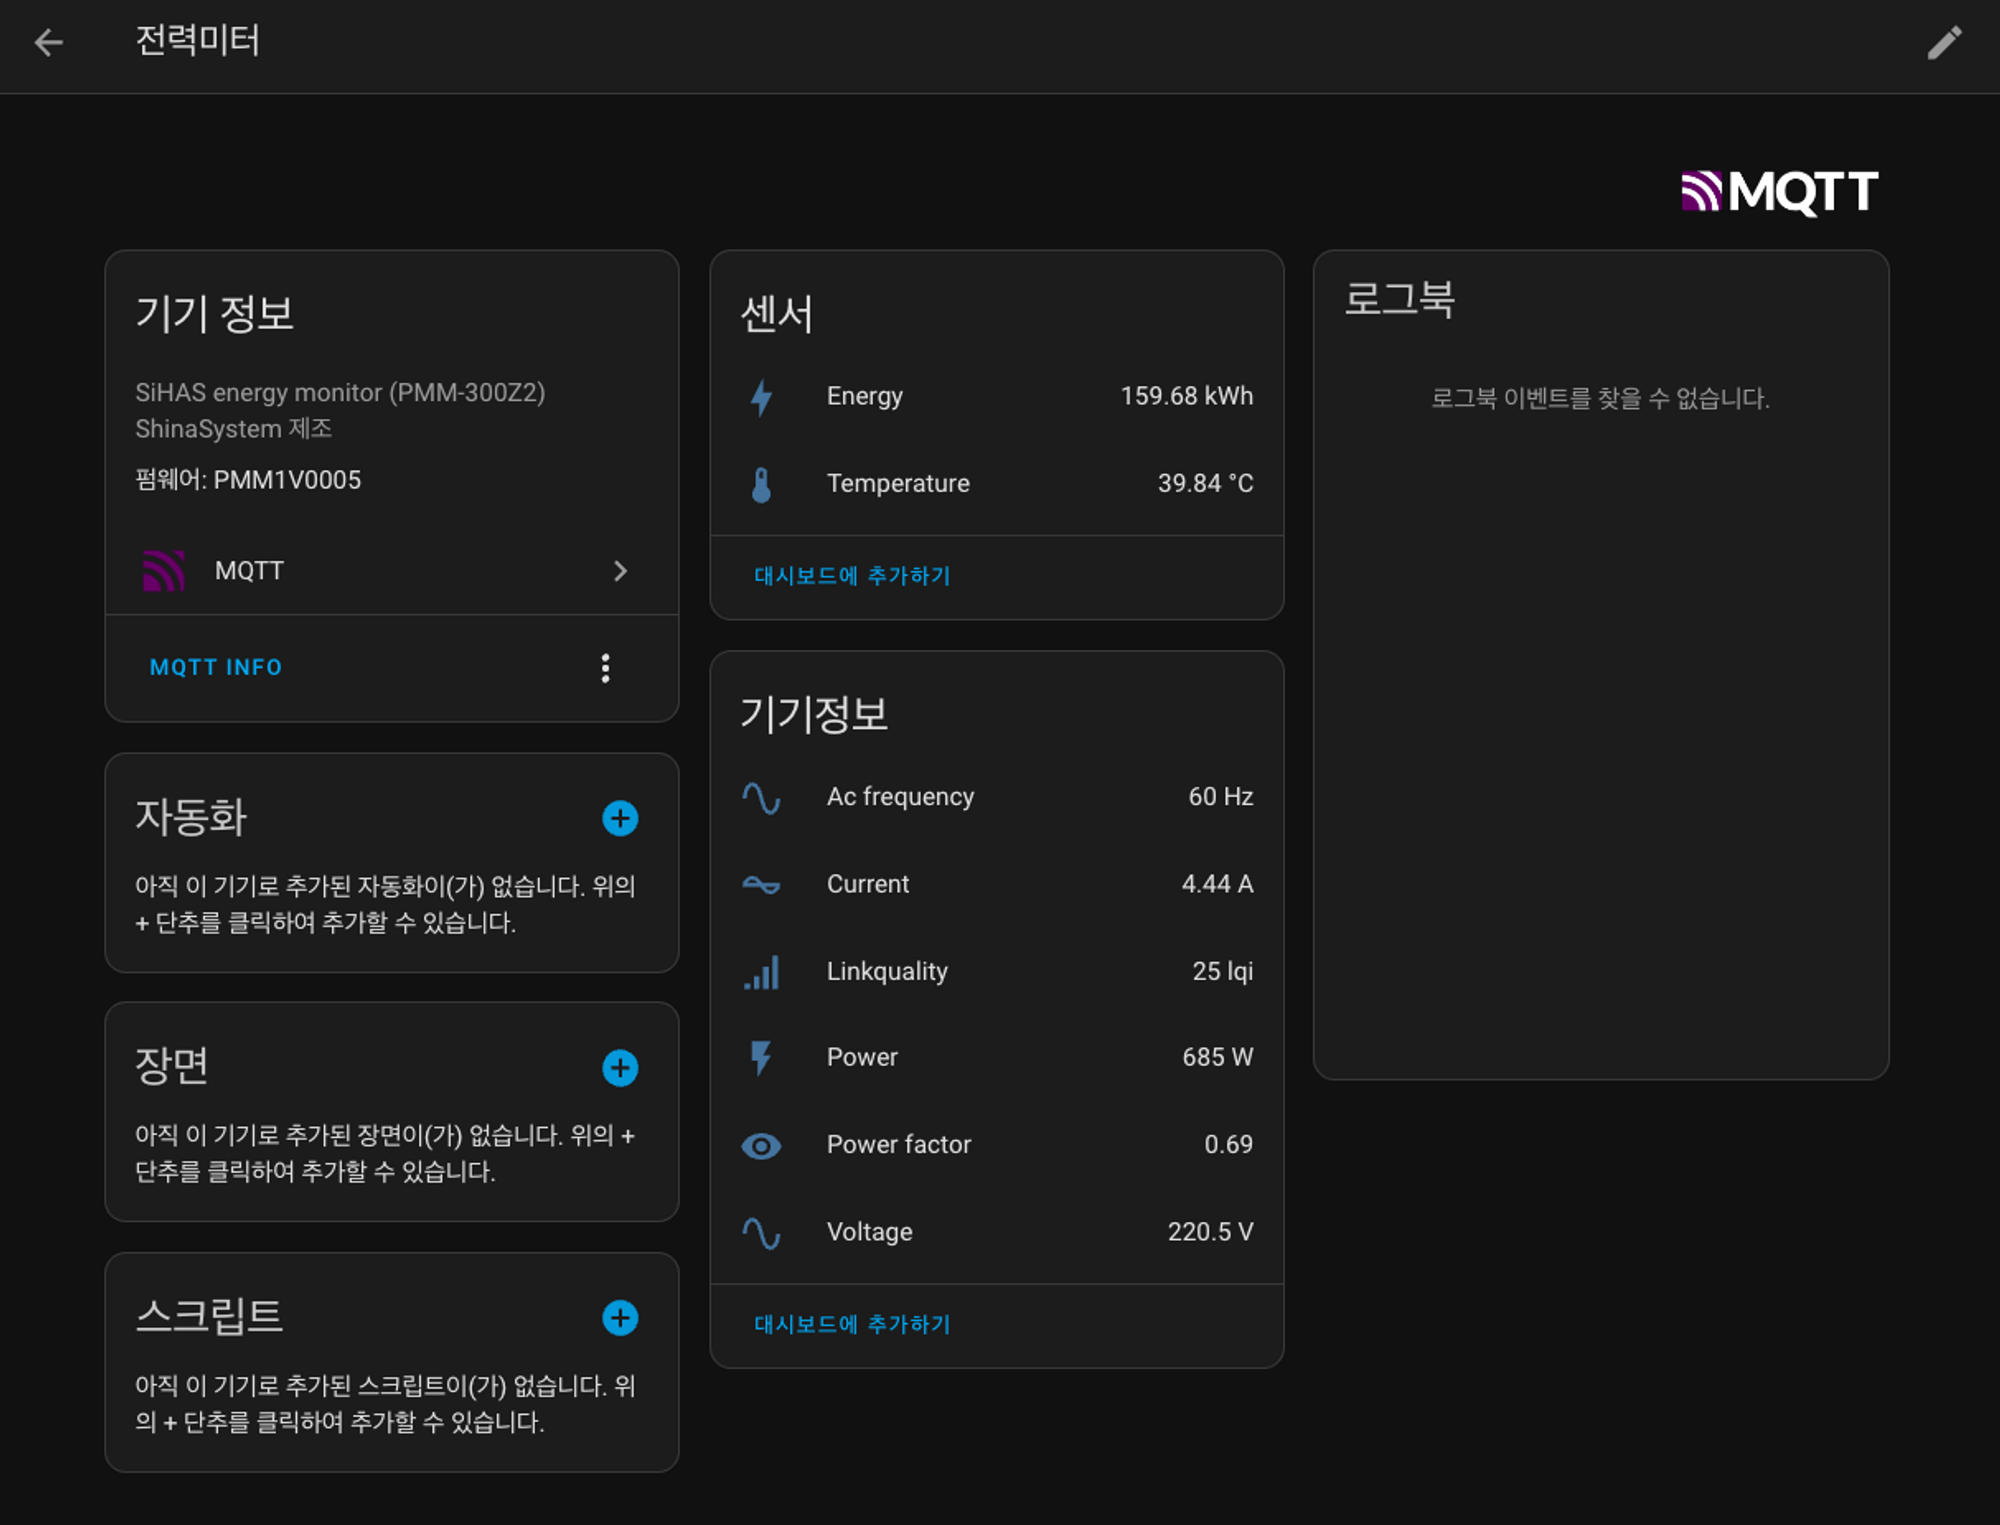Viewport: 2000px width, 1525px height.
Task: Click the Linkquality signal bars icon
Action: 761,972
